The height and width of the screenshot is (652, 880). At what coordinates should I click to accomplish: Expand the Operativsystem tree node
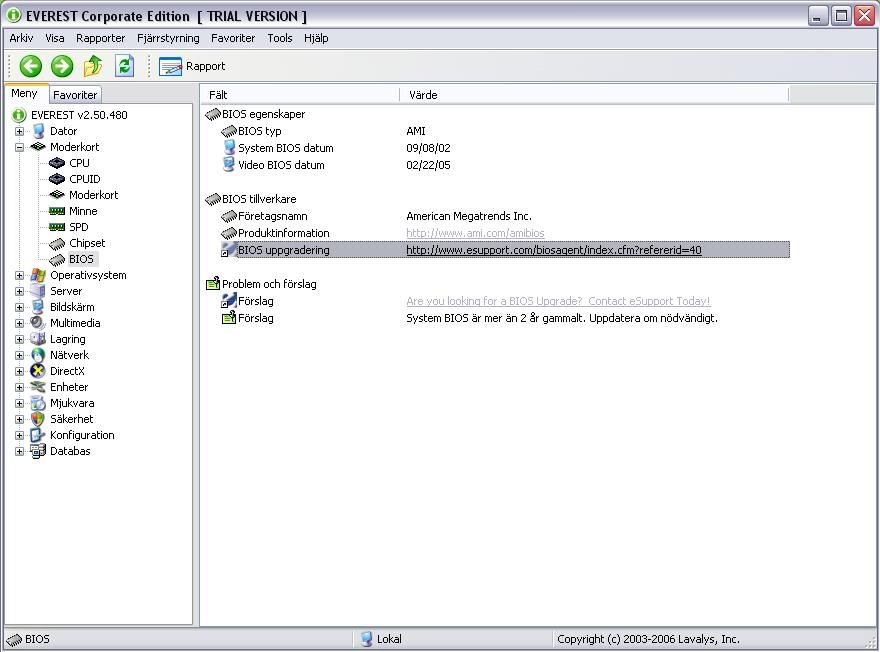tap(19, 275)
